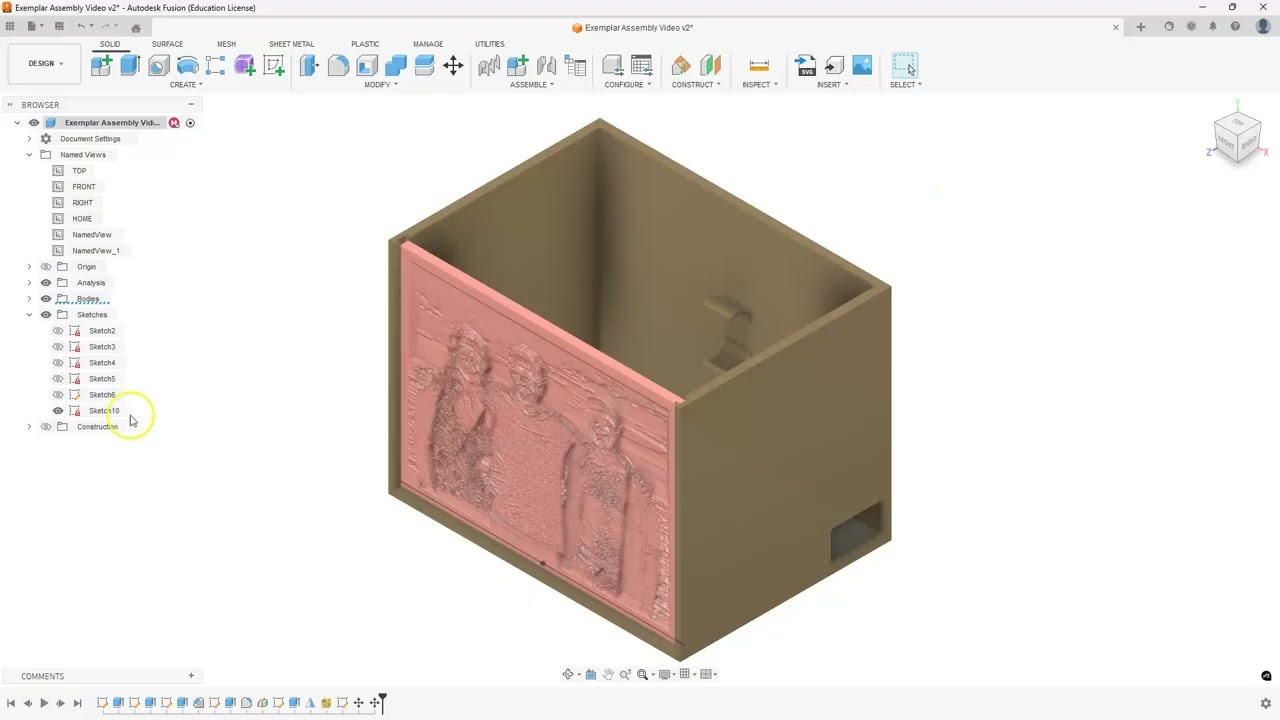Open the ASSEMBLE dropdown menu

(x=532, y=85)
